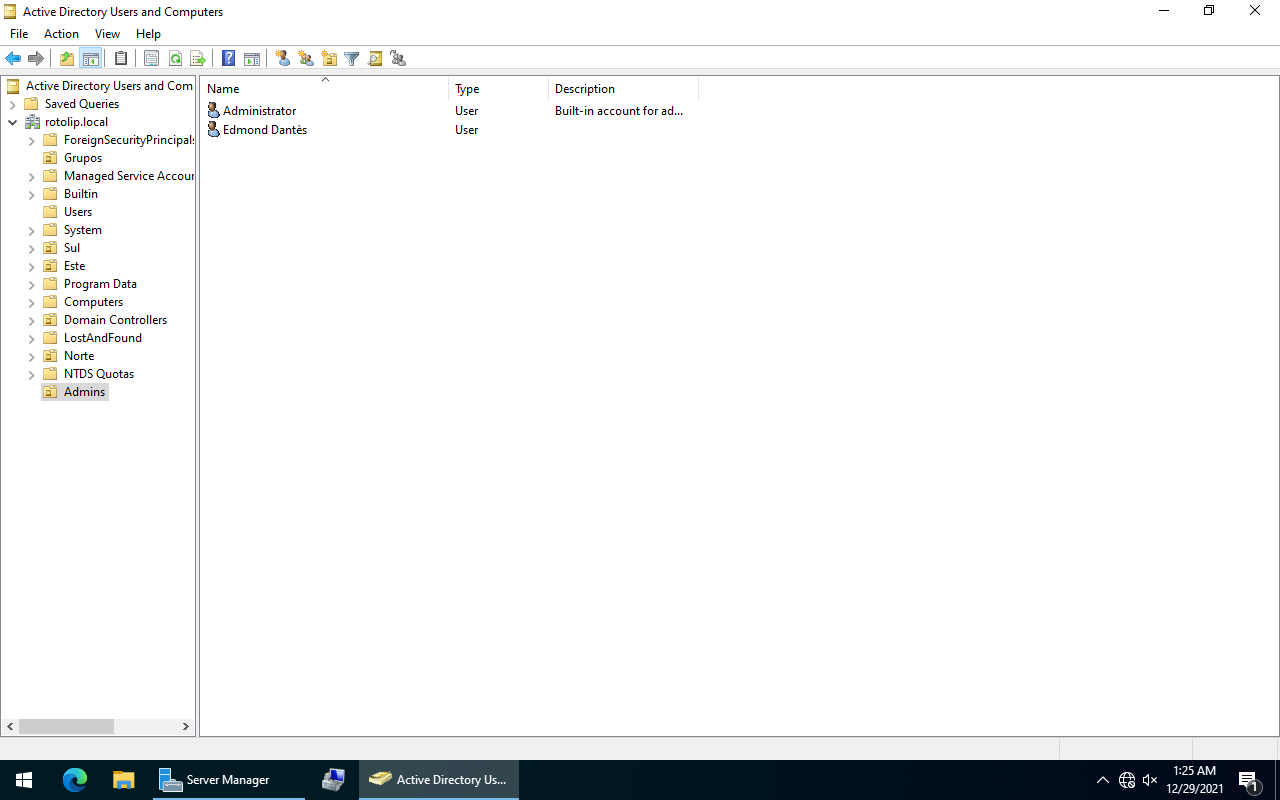The height and width of the screenshot is (800, 1280).
Task: Click the Refresh toolbar icon
Action: coord(175,59)
